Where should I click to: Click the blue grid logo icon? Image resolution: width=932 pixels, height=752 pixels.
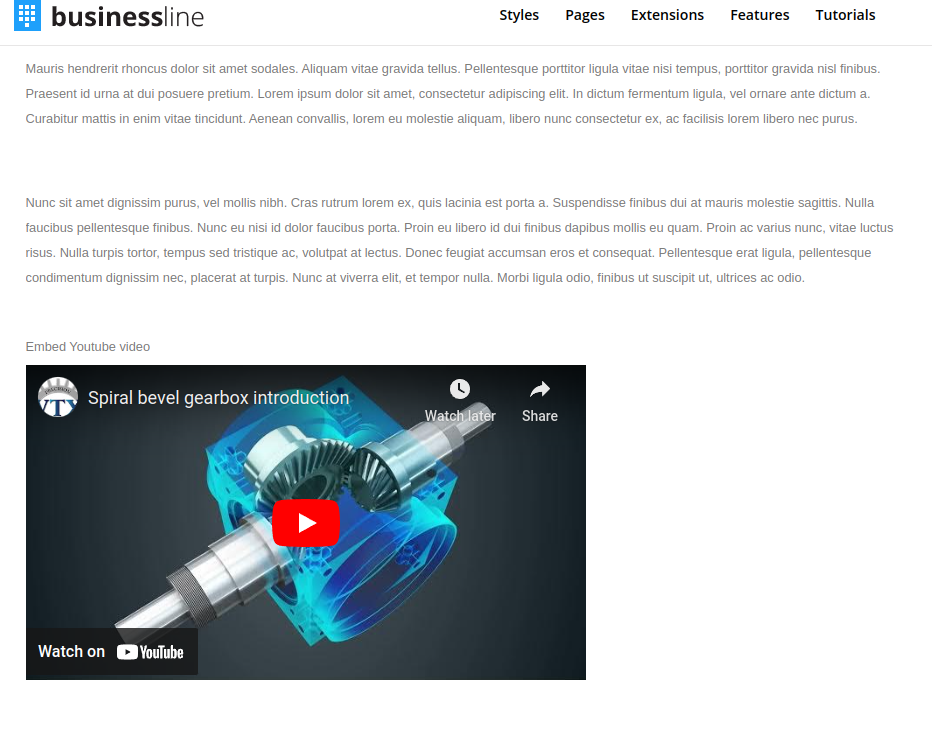tap(27, 15)
